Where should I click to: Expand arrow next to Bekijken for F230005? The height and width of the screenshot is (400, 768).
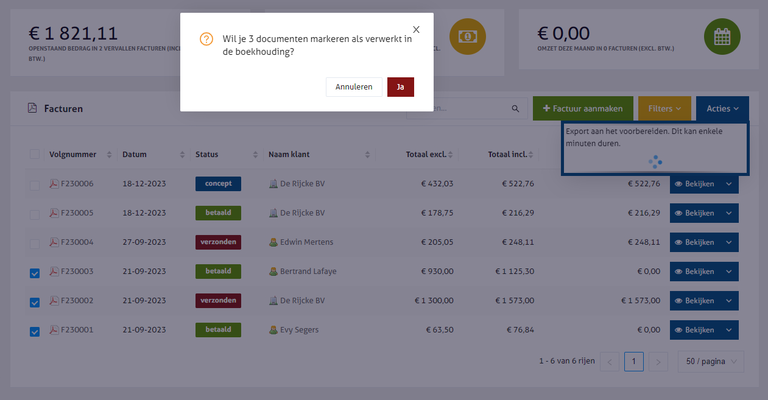[728, 213]
